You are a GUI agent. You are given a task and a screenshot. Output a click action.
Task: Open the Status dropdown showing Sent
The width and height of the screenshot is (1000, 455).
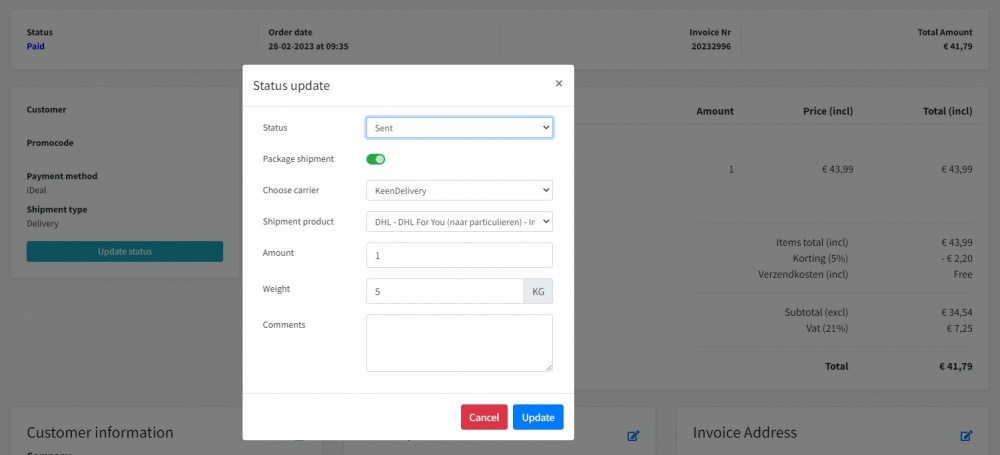[x=459, y=128]
